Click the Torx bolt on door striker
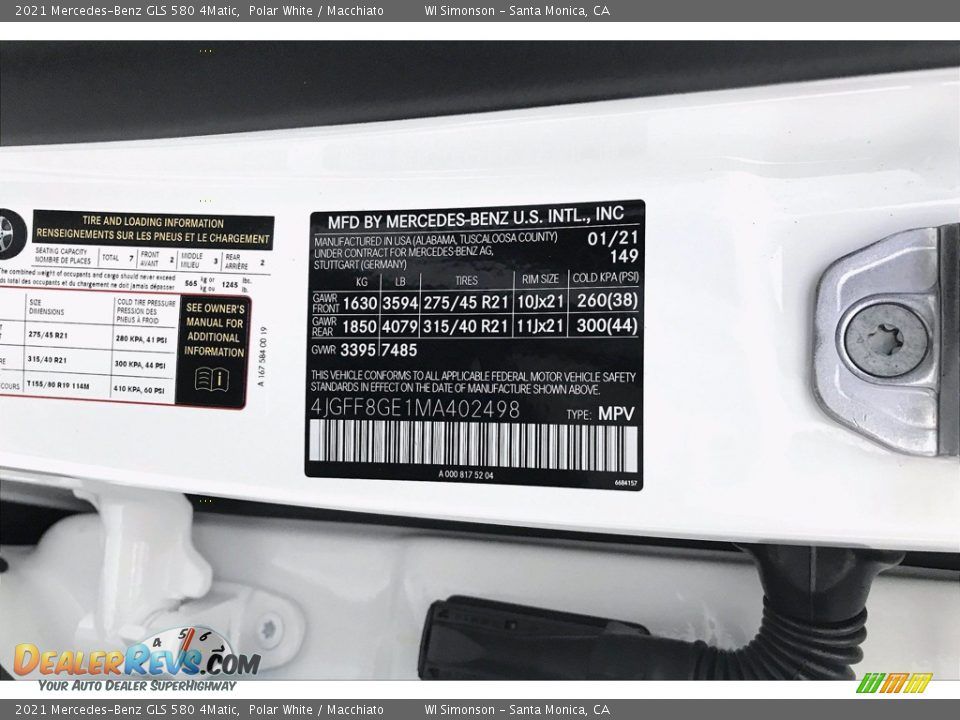This screenshot has width=960, height=720. point(885,341)
